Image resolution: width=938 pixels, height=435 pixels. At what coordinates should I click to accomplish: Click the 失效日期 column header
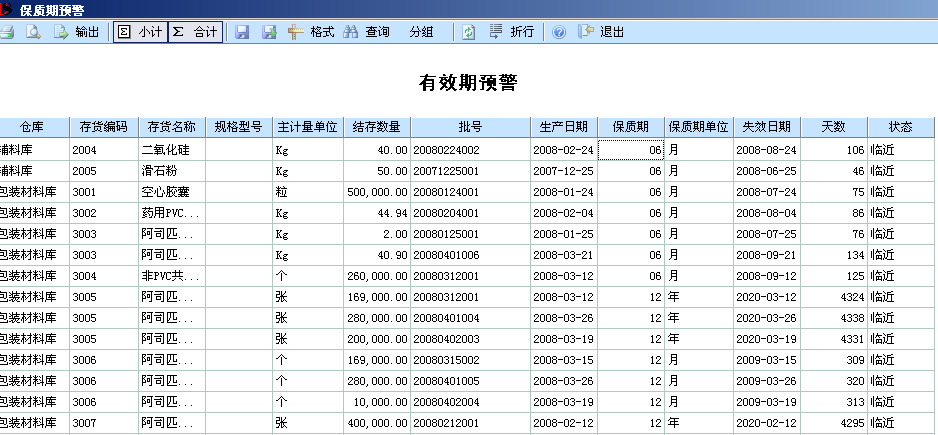768,127
